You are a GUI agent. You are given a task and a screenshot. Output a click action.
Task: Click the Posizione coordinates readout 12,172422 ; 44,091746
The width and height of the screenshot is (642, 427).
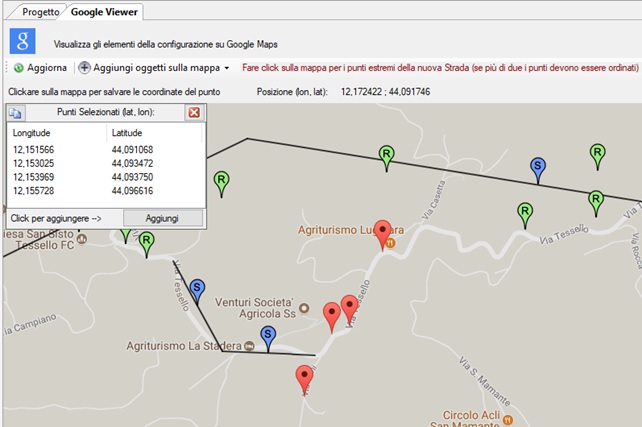click(385, 92)
